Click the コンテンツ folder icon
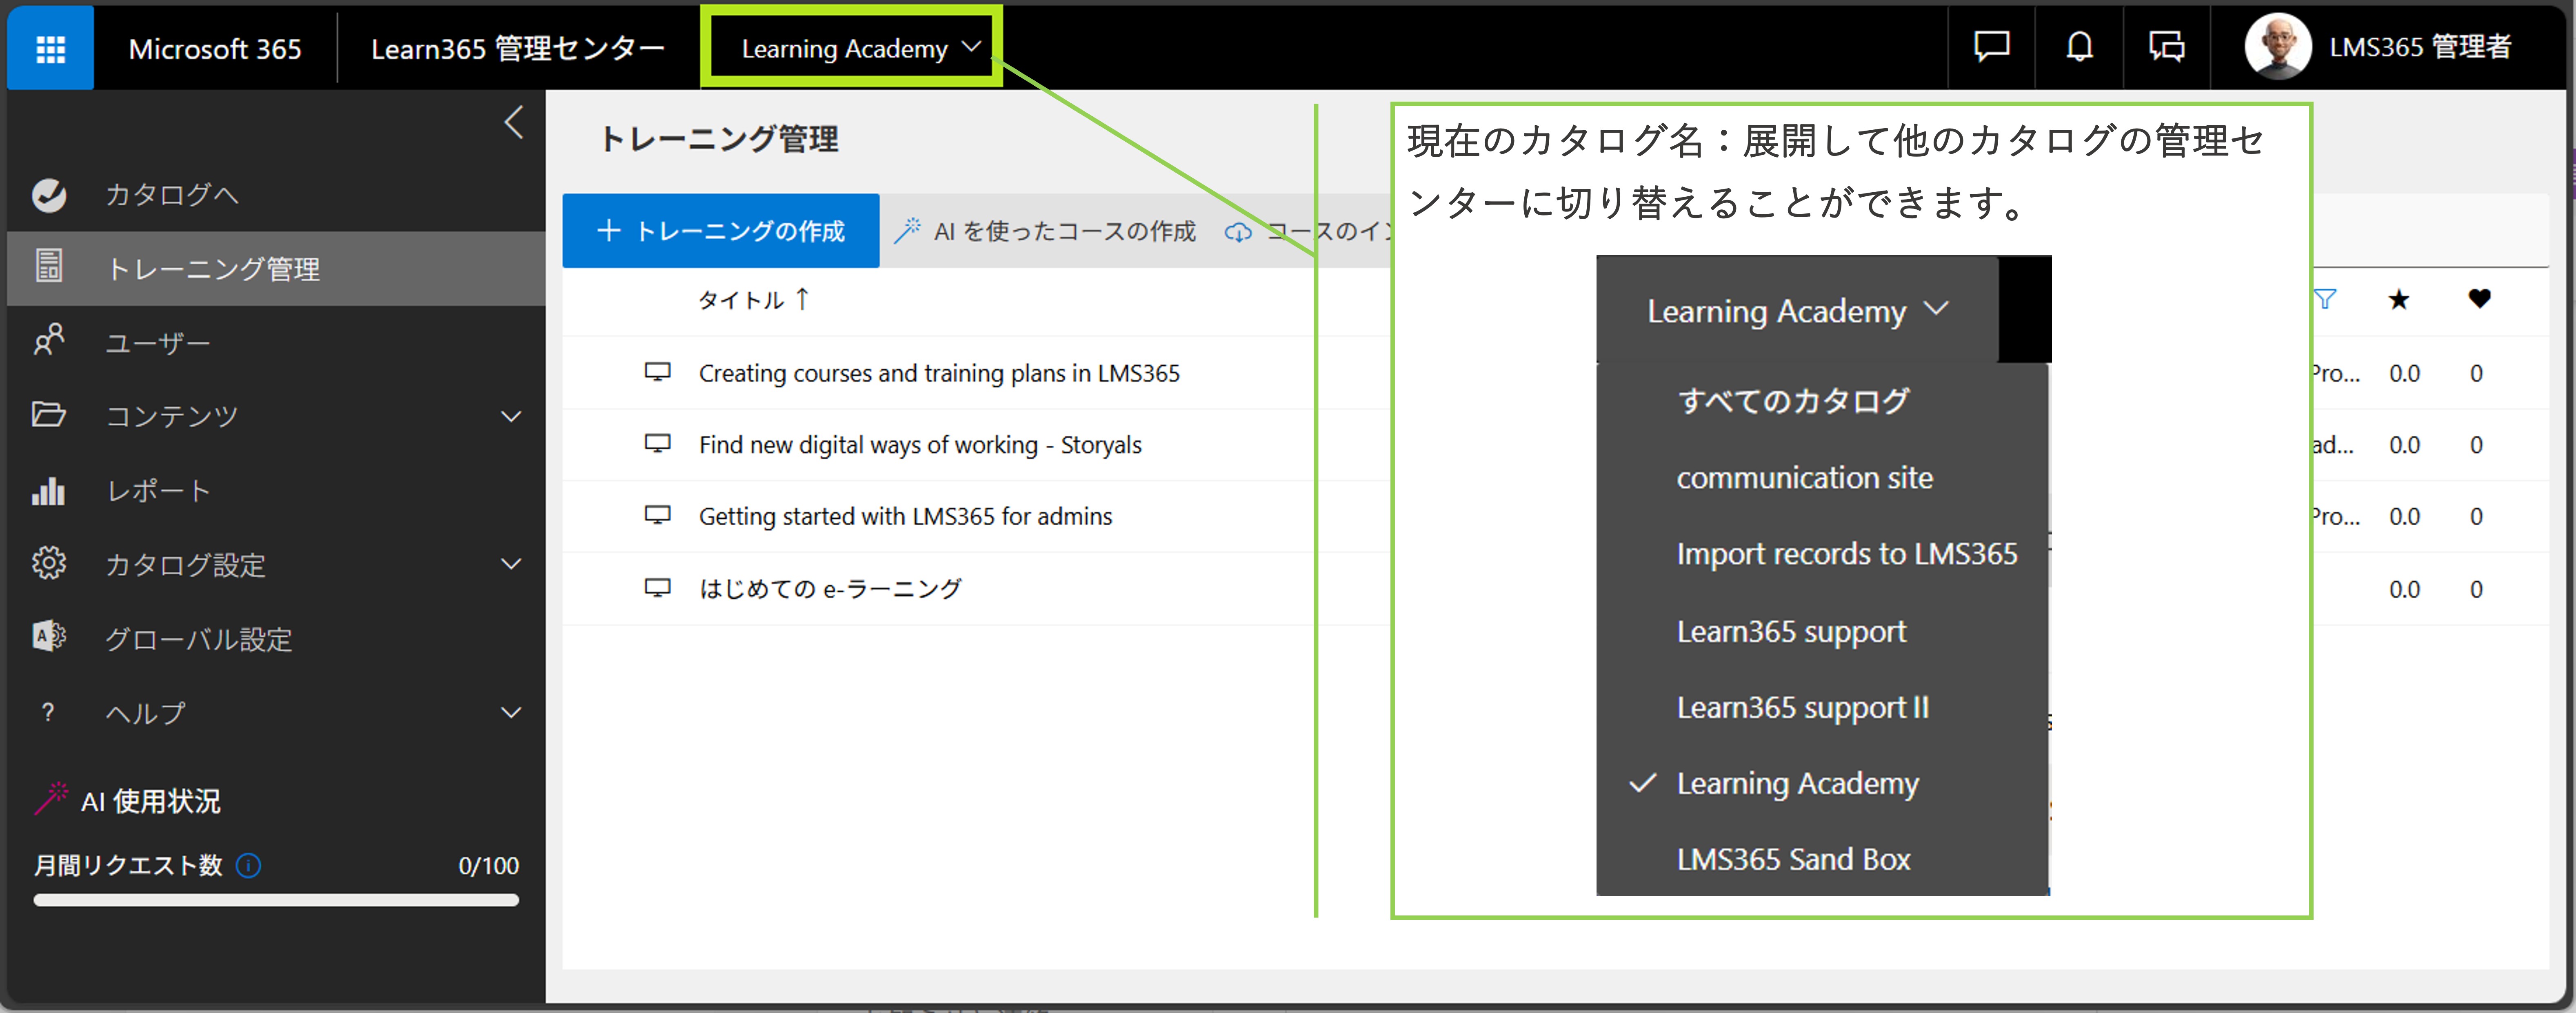The image size is (2576, 1013). coord(49,414)
